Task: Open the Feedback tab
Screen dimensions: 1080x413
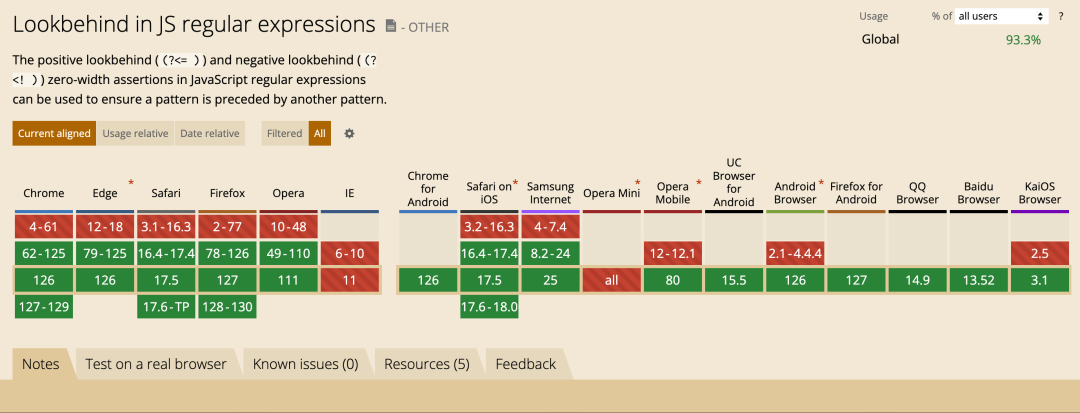Action: 525,364
